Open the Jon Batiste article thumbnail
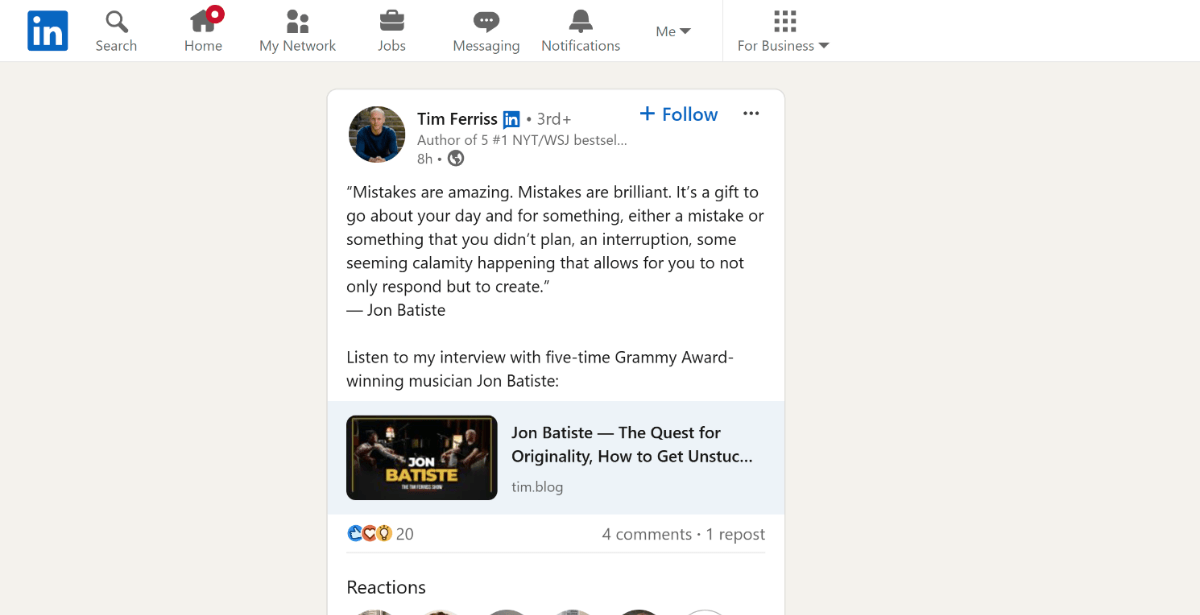This screenshot has height=615, width=1200. click(x=422, y=458)
